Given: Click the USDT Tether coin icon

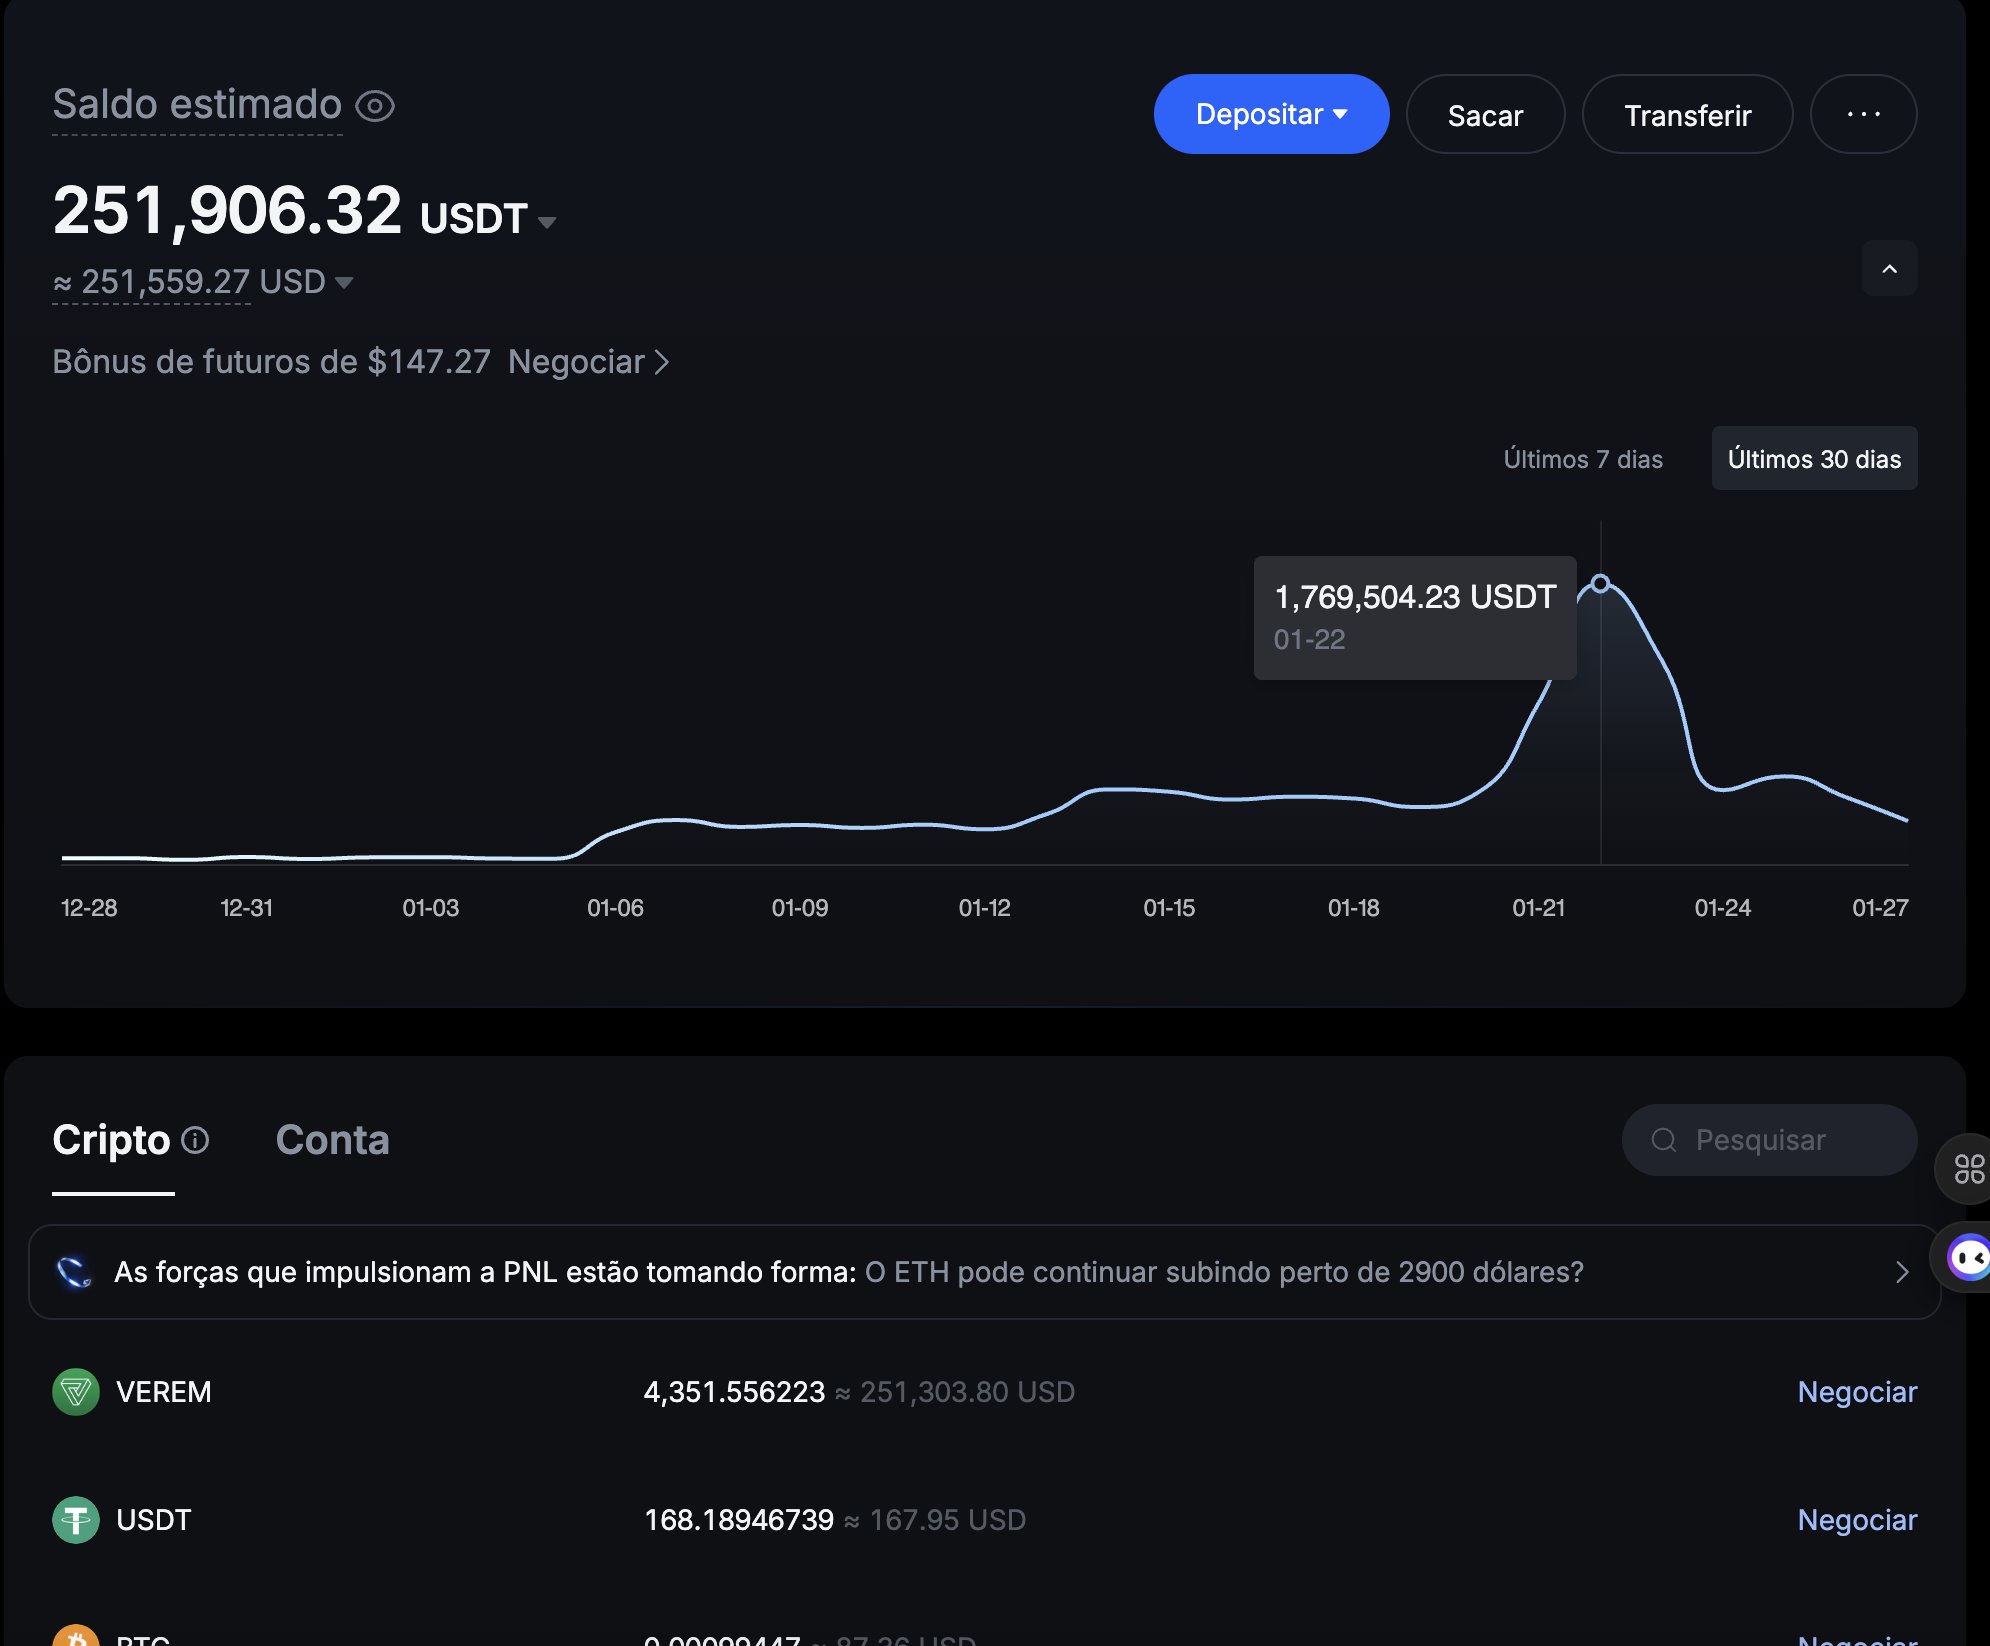Looking at the screenshot, I should (x=76, y=1519).
